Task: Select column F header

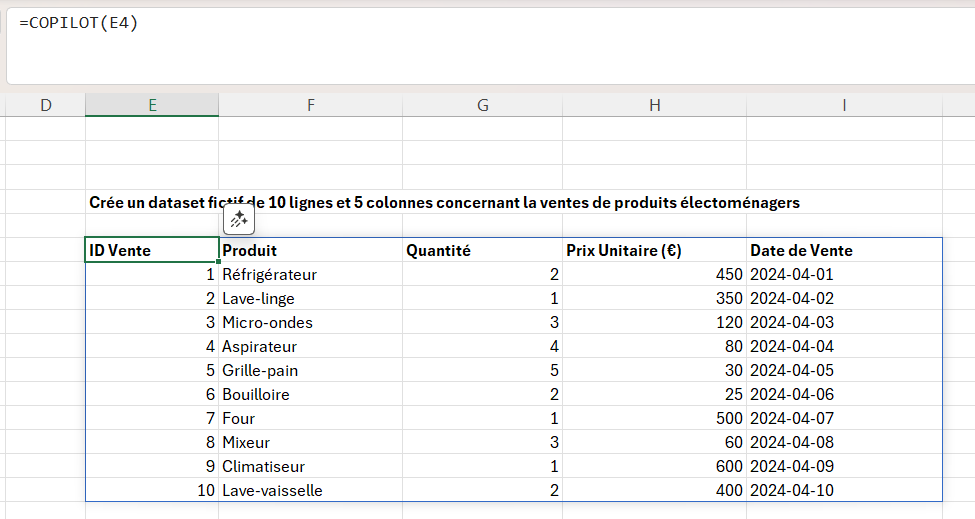Action: pyautogui.click(x=310, y=105)
